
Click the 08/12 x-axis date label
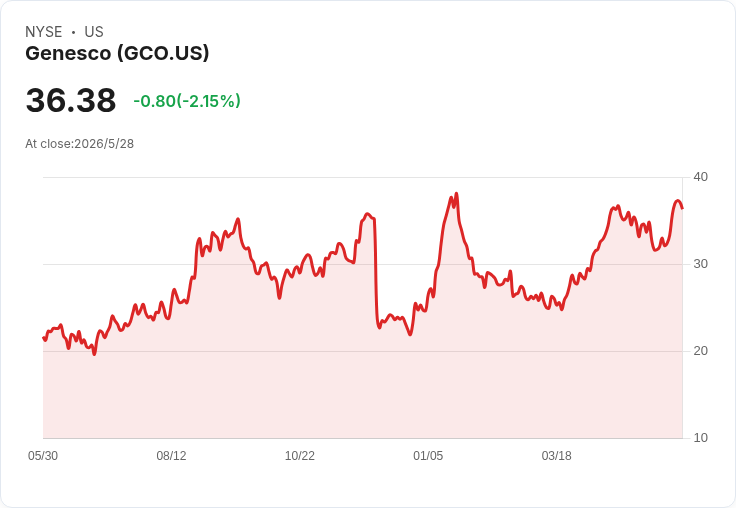pyautogui.click(x=171, y=456)
